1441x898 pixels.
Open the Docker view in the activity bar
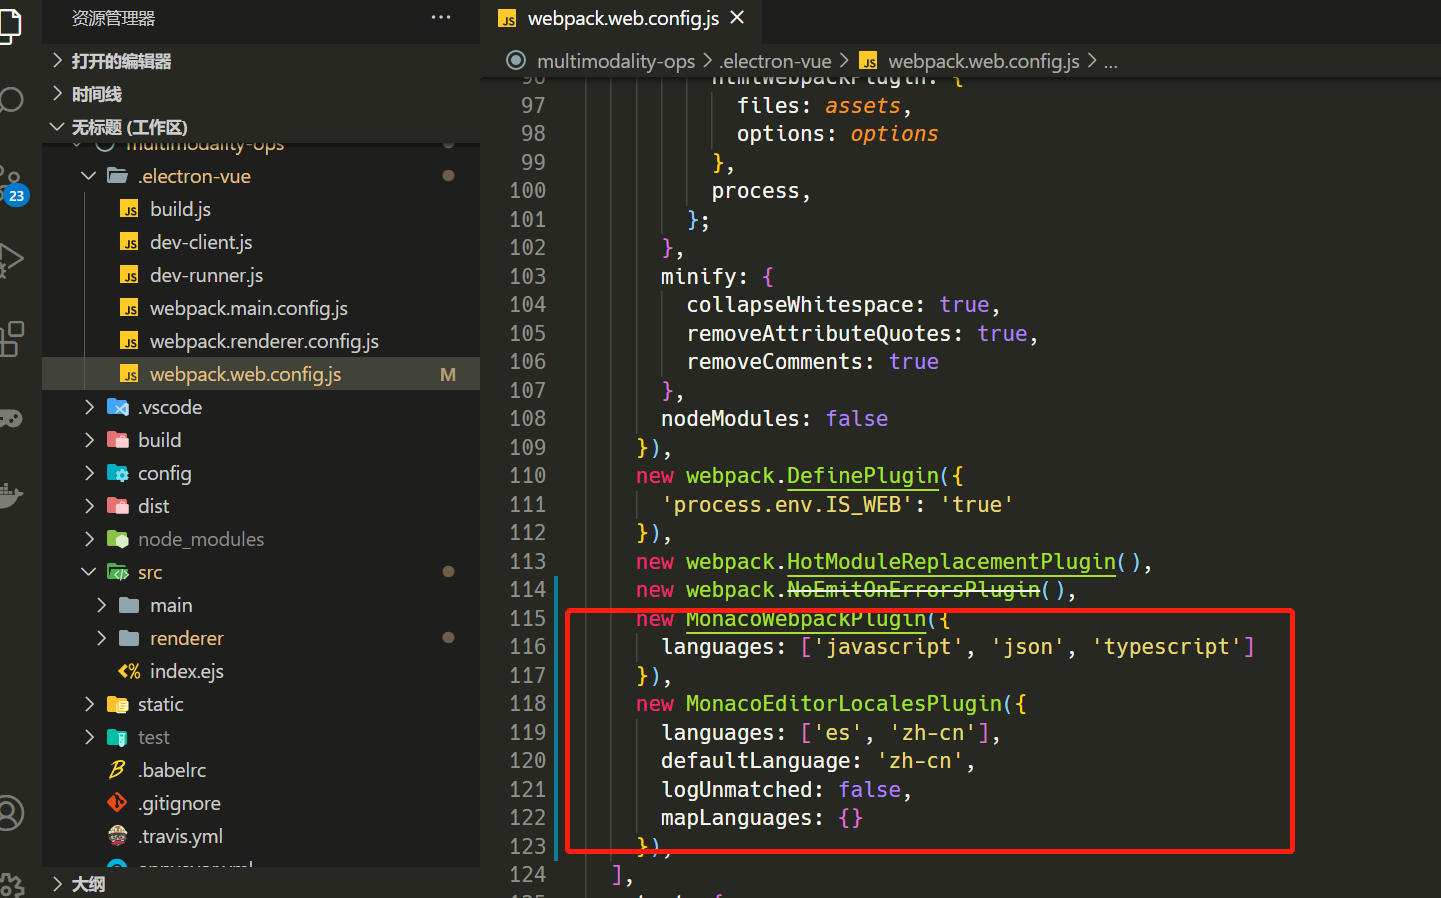click(11, 495)
